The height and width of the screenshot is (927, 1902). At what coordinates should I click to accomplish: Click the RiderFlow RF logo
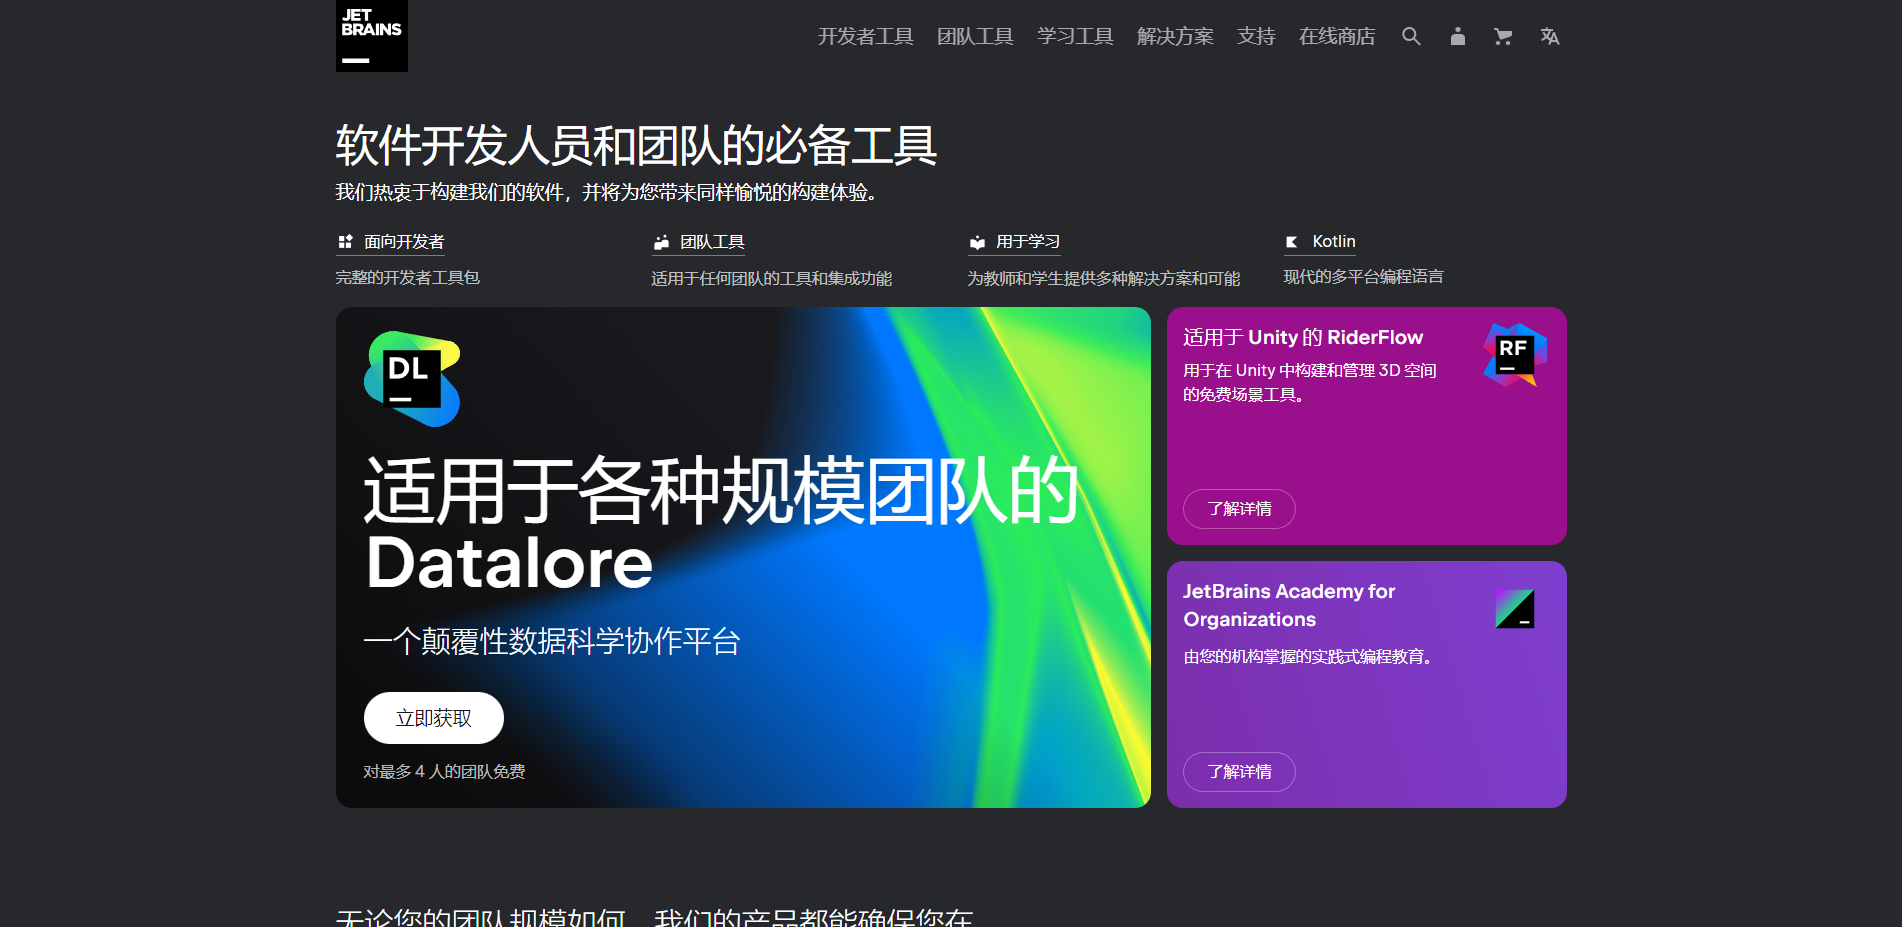1515,355
